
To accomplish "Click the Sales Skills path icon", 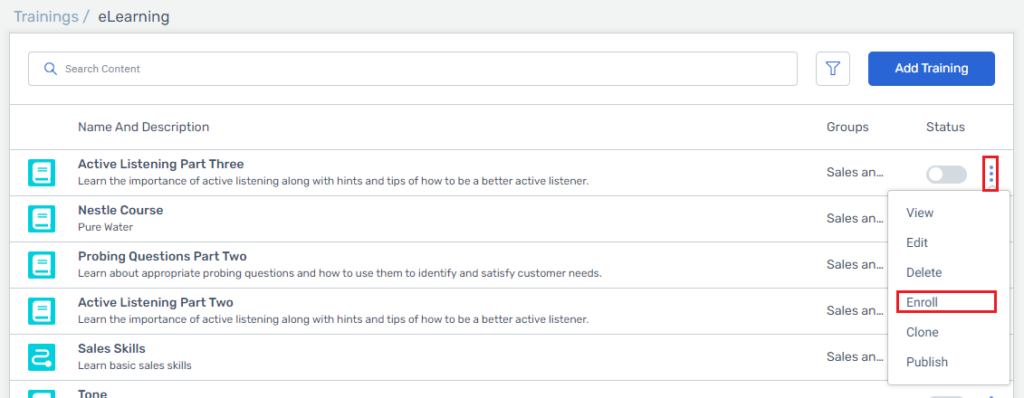I will (x=42, y=357).
